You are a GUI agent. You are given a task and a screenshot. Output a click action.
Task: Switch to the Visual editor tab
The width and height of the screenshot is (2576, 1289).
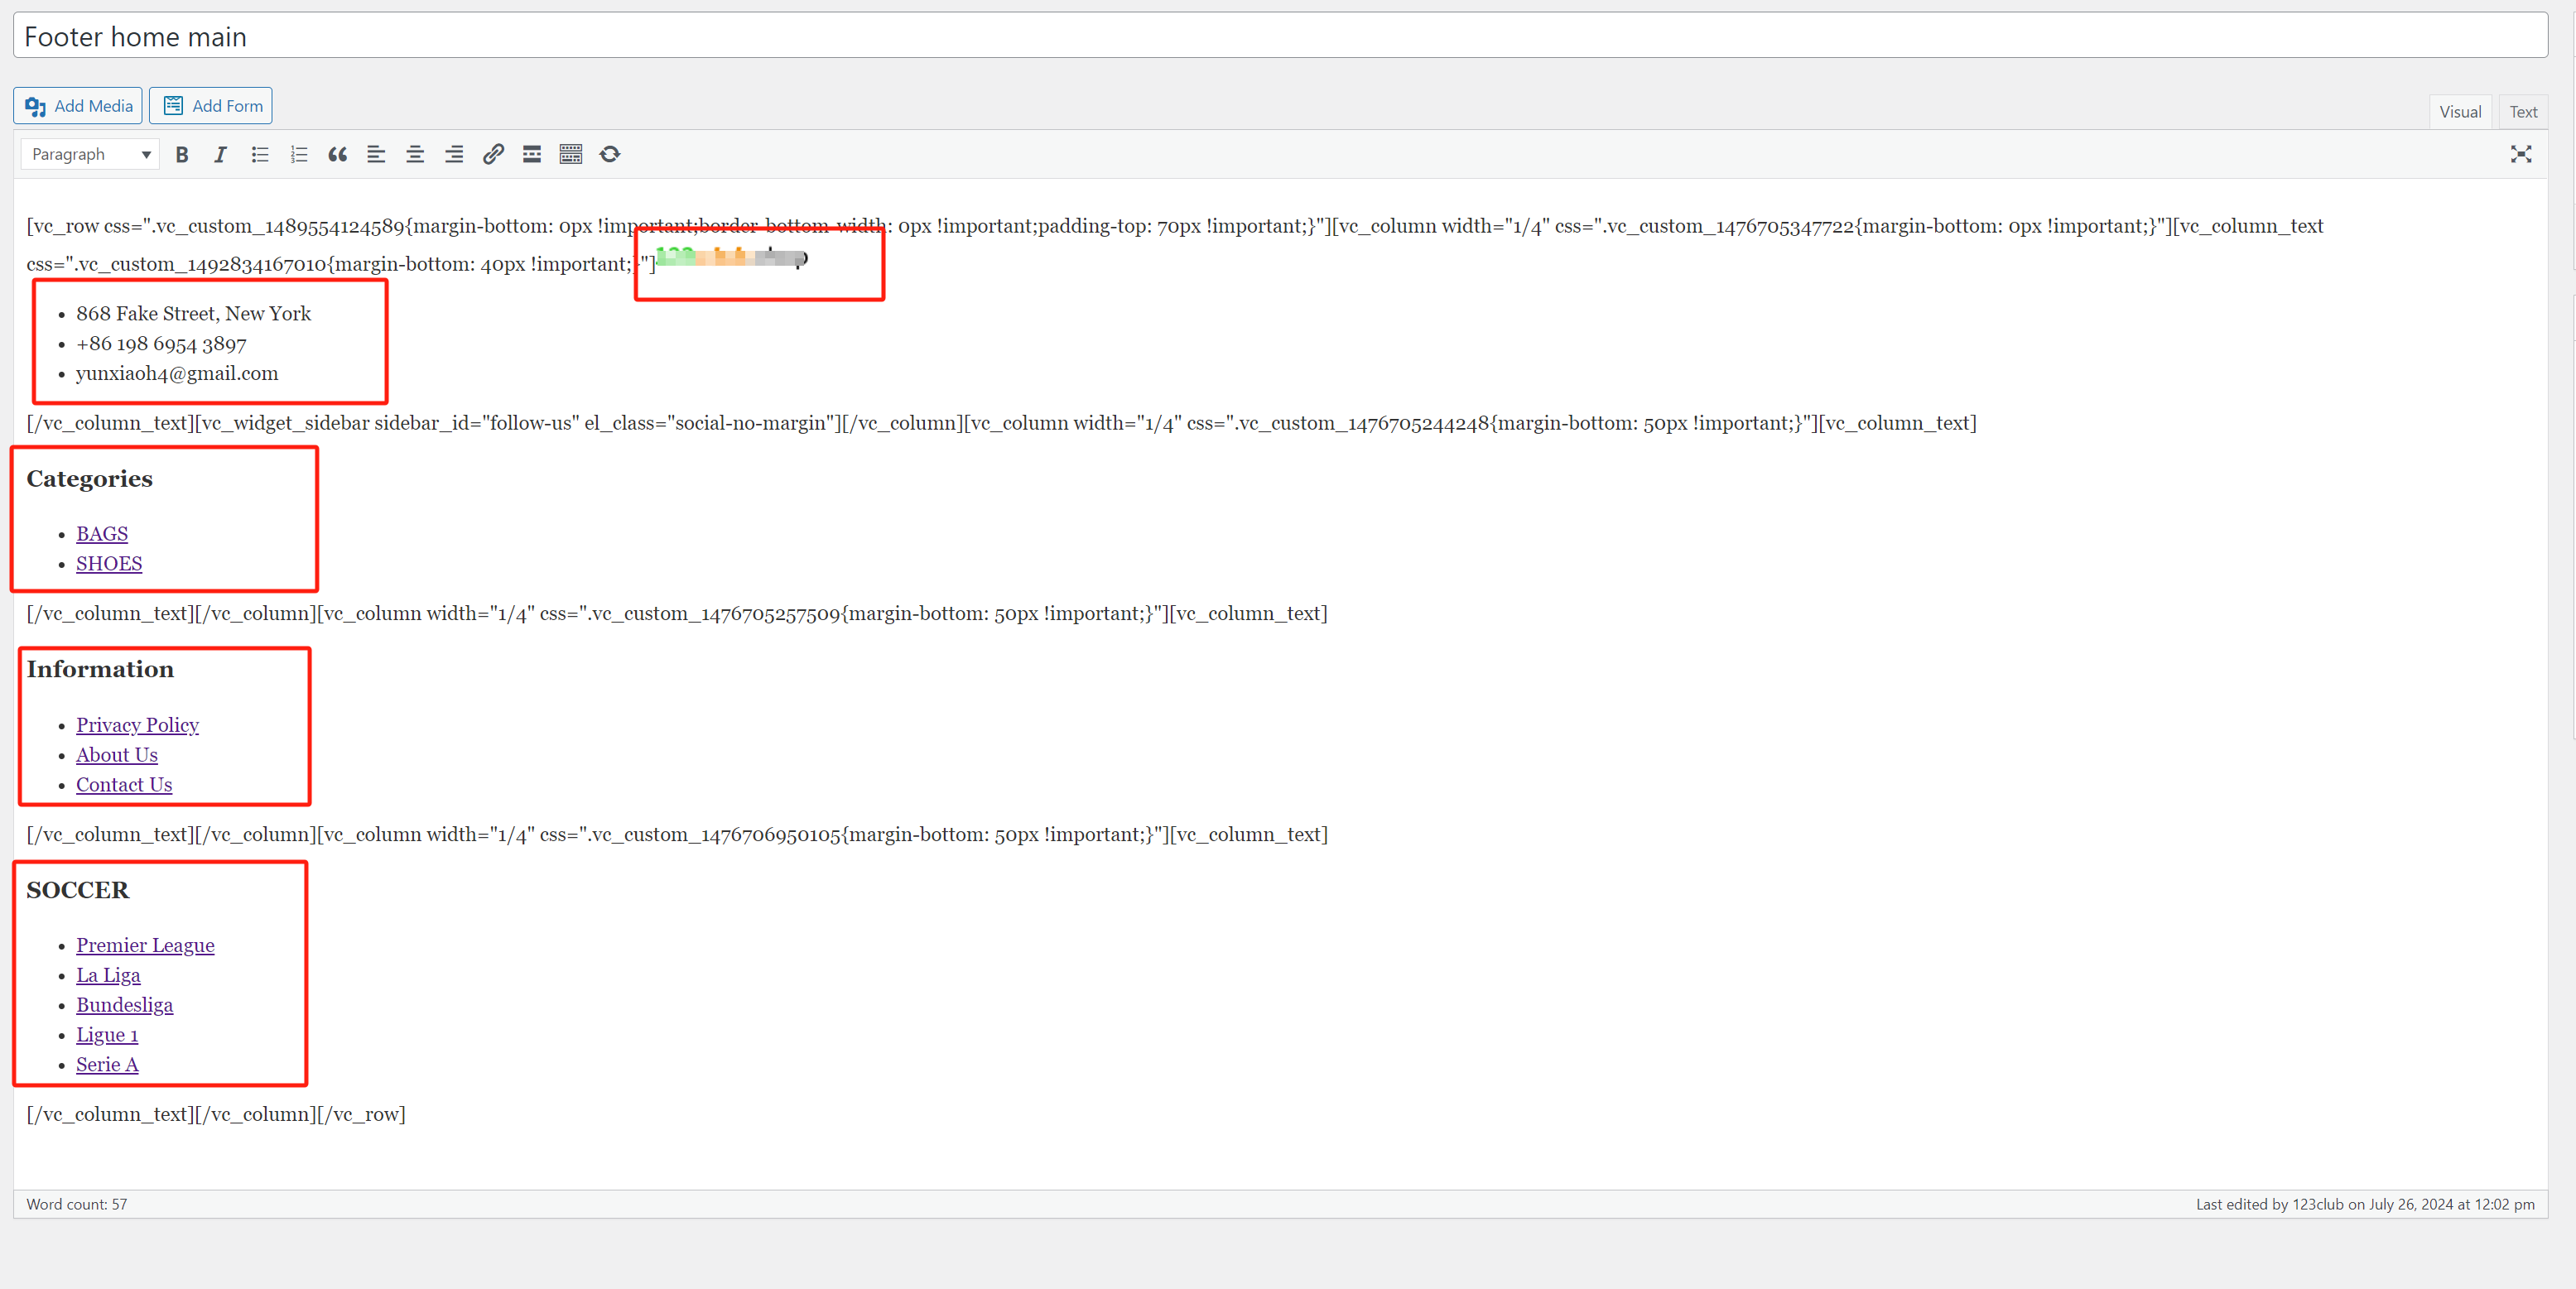tap(2459, 112)
